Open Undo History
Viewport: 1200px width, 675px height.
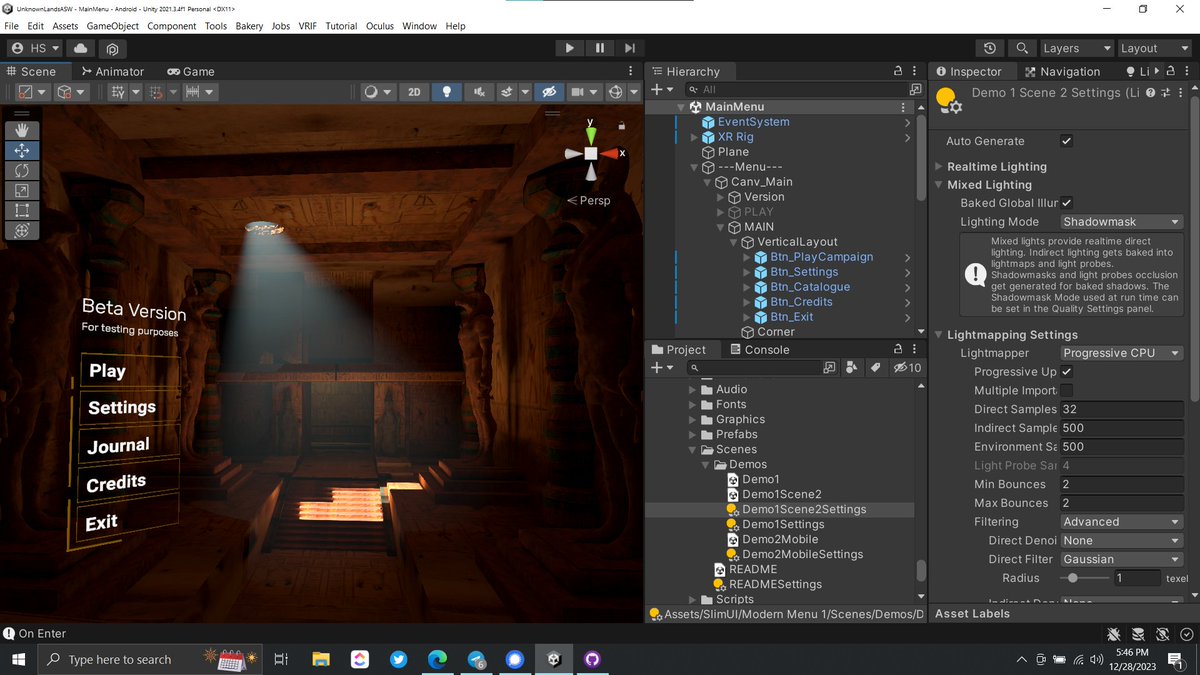pos(990,48)
